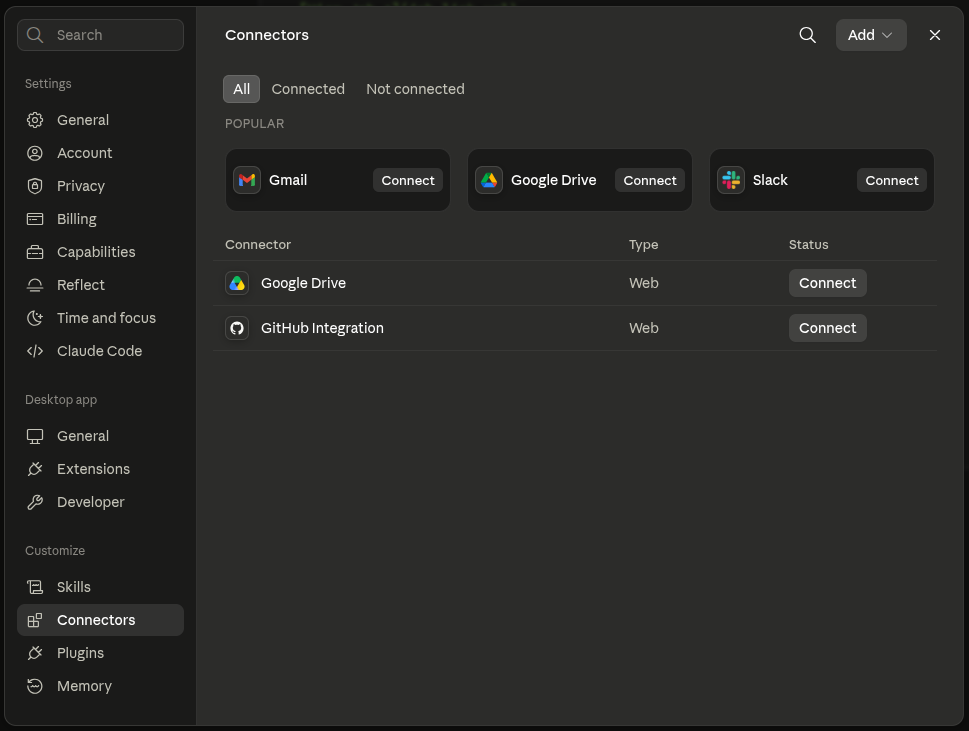Click the Google Drive name in table row

tap(303, 283)
